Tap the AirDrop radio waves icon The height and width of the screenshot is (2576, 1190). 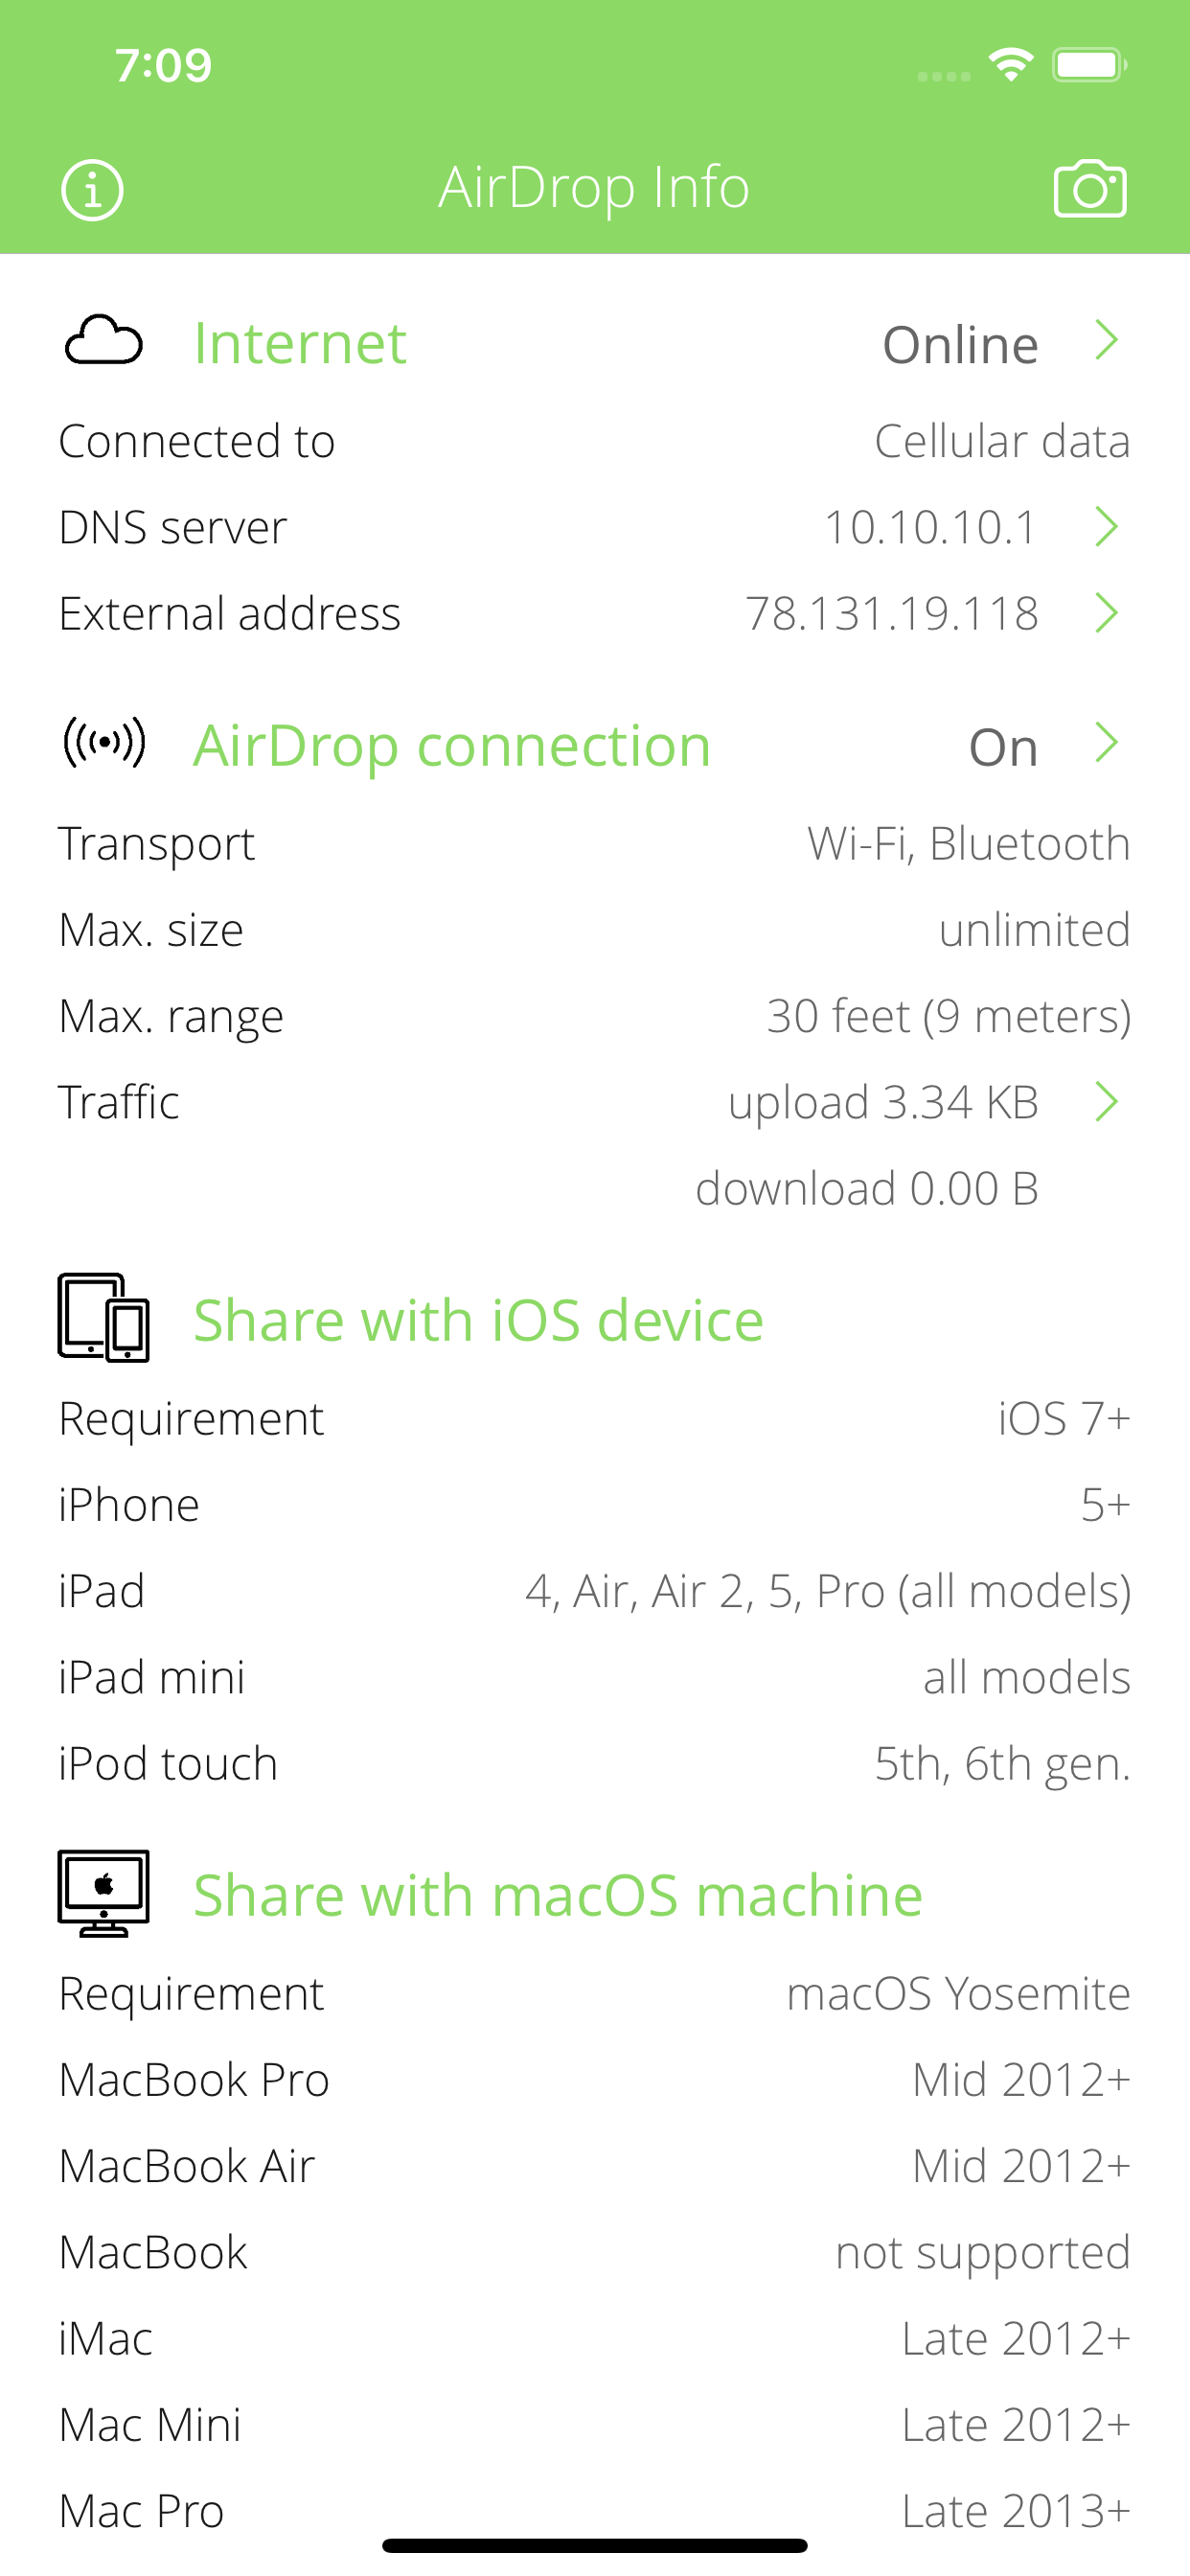(x=104, y=743)
